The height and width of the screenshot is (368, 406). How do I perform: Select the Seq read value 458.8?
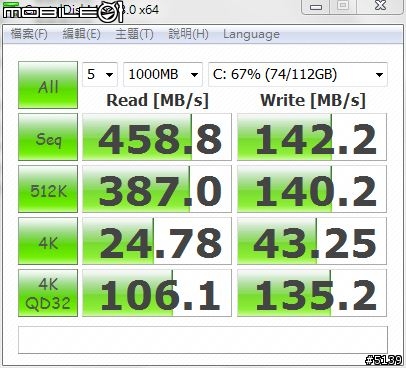[157, 137]
